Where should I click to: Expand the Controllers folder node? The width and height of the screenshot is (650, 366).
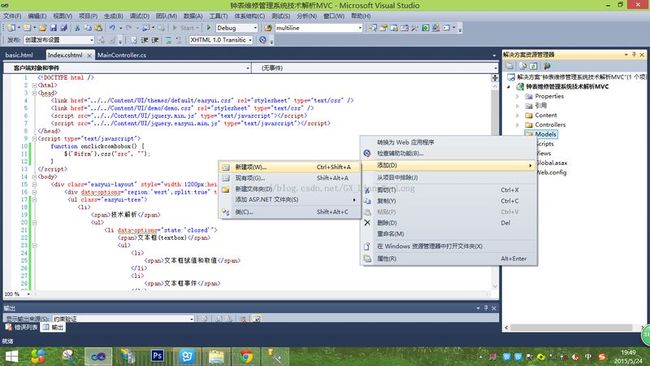[x=517, y=125]
